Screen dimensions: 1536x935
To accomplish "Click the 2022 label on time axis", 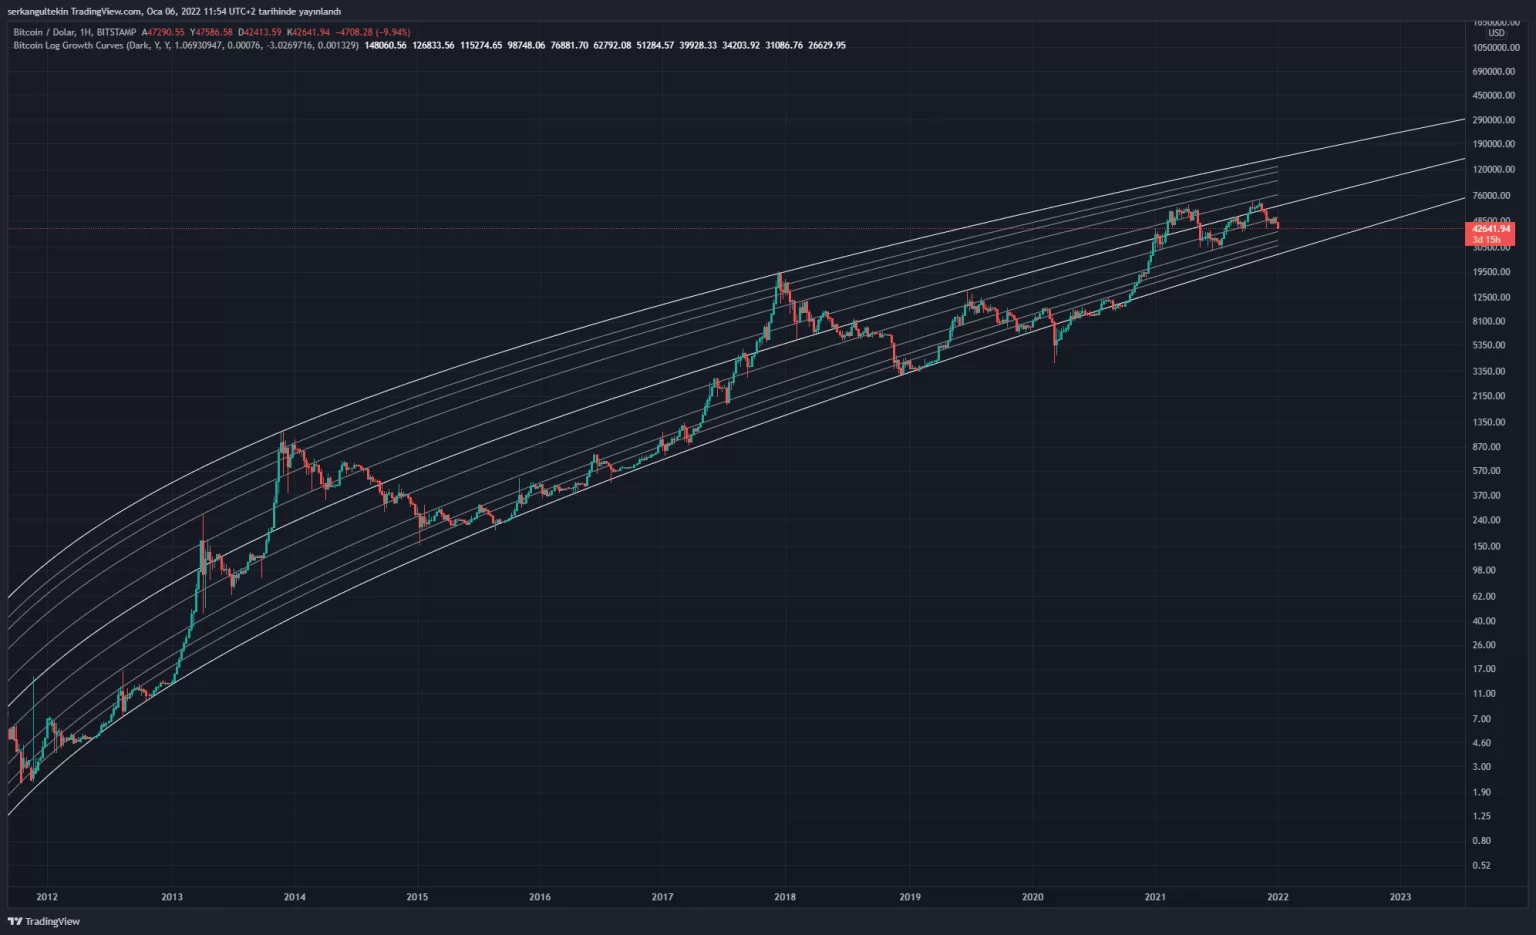I will (x=1277, y=897).
